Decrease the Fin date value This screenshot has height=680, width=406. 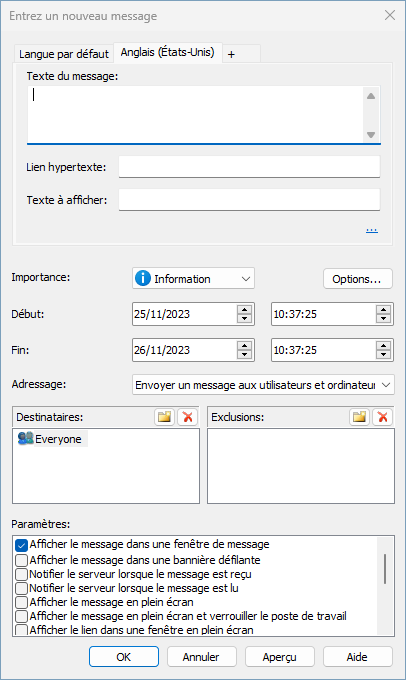coord(244,354)
